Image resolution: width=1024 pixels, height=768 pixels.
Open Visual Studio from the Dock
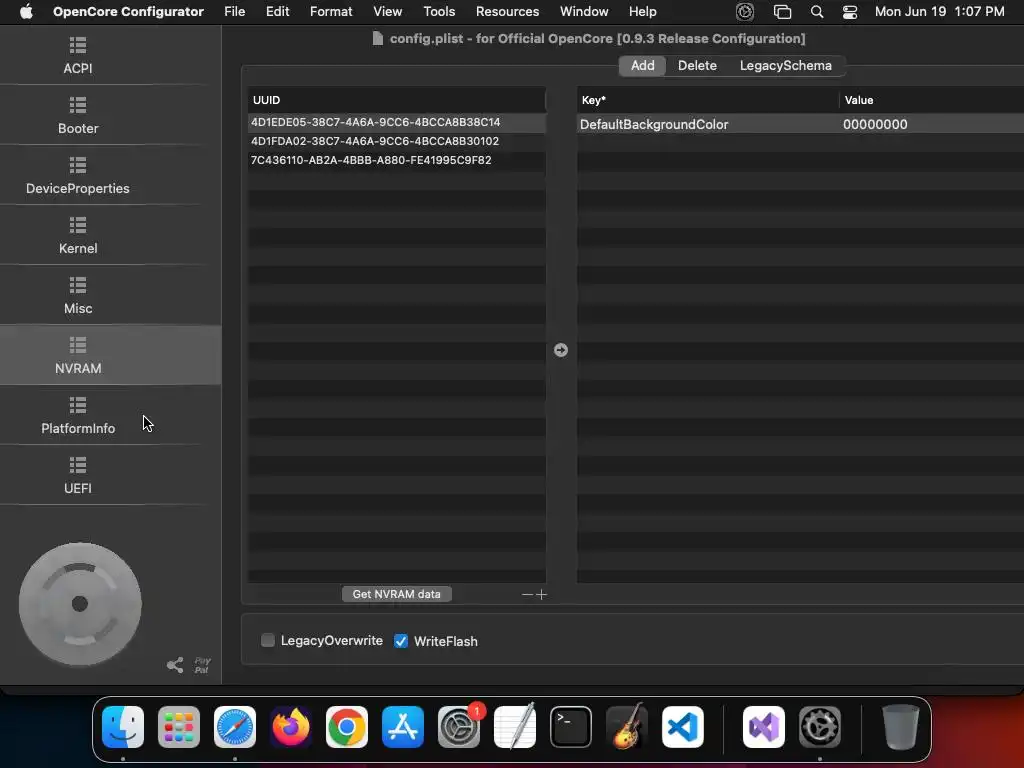click(x=764, y=727)
